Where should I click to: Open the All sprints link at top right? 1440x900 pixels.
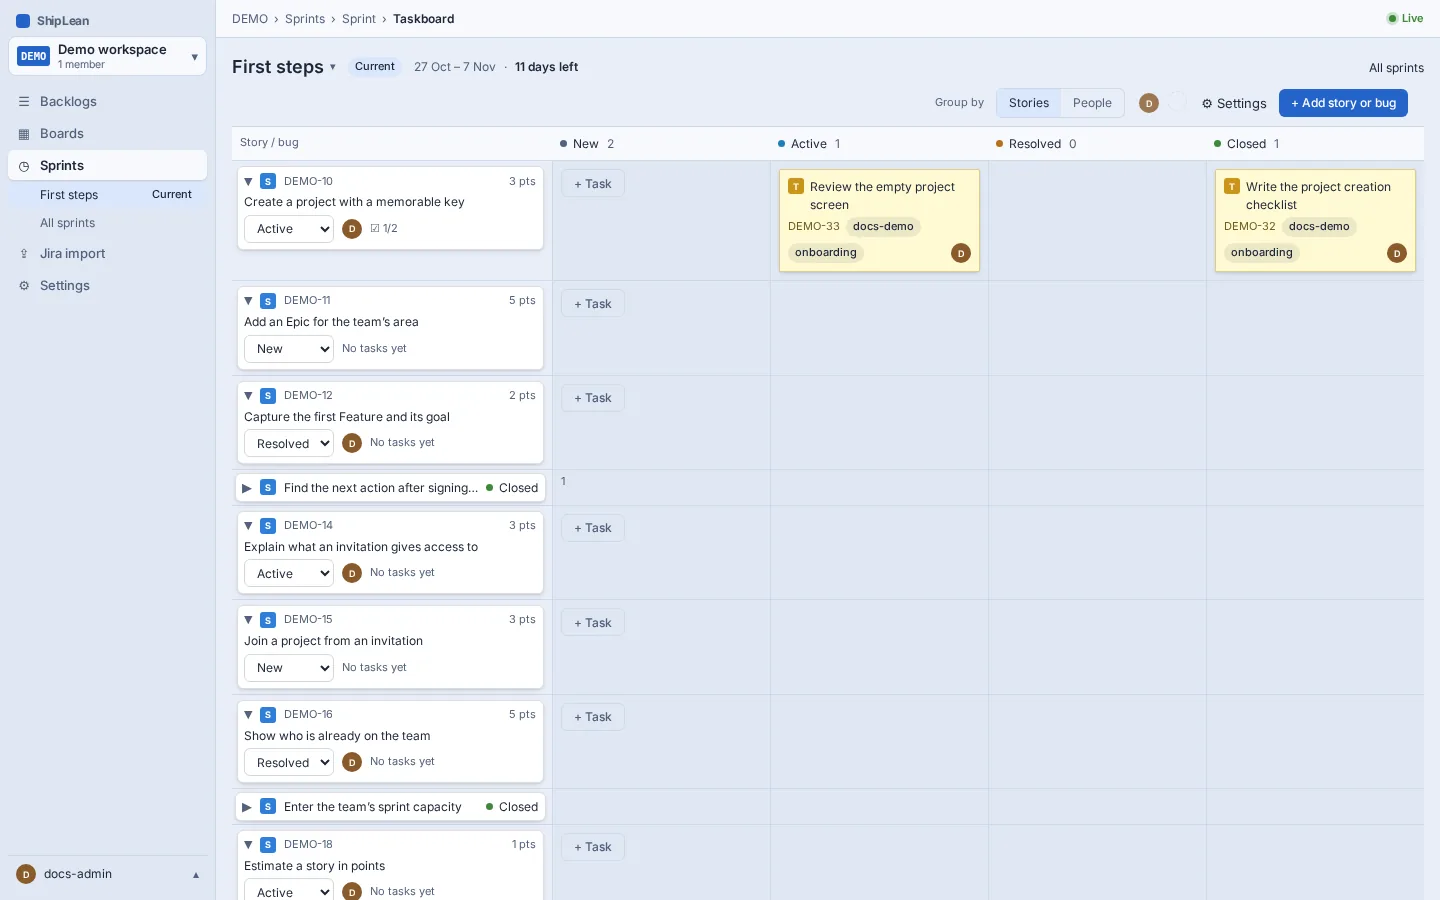coord(1396,68)
